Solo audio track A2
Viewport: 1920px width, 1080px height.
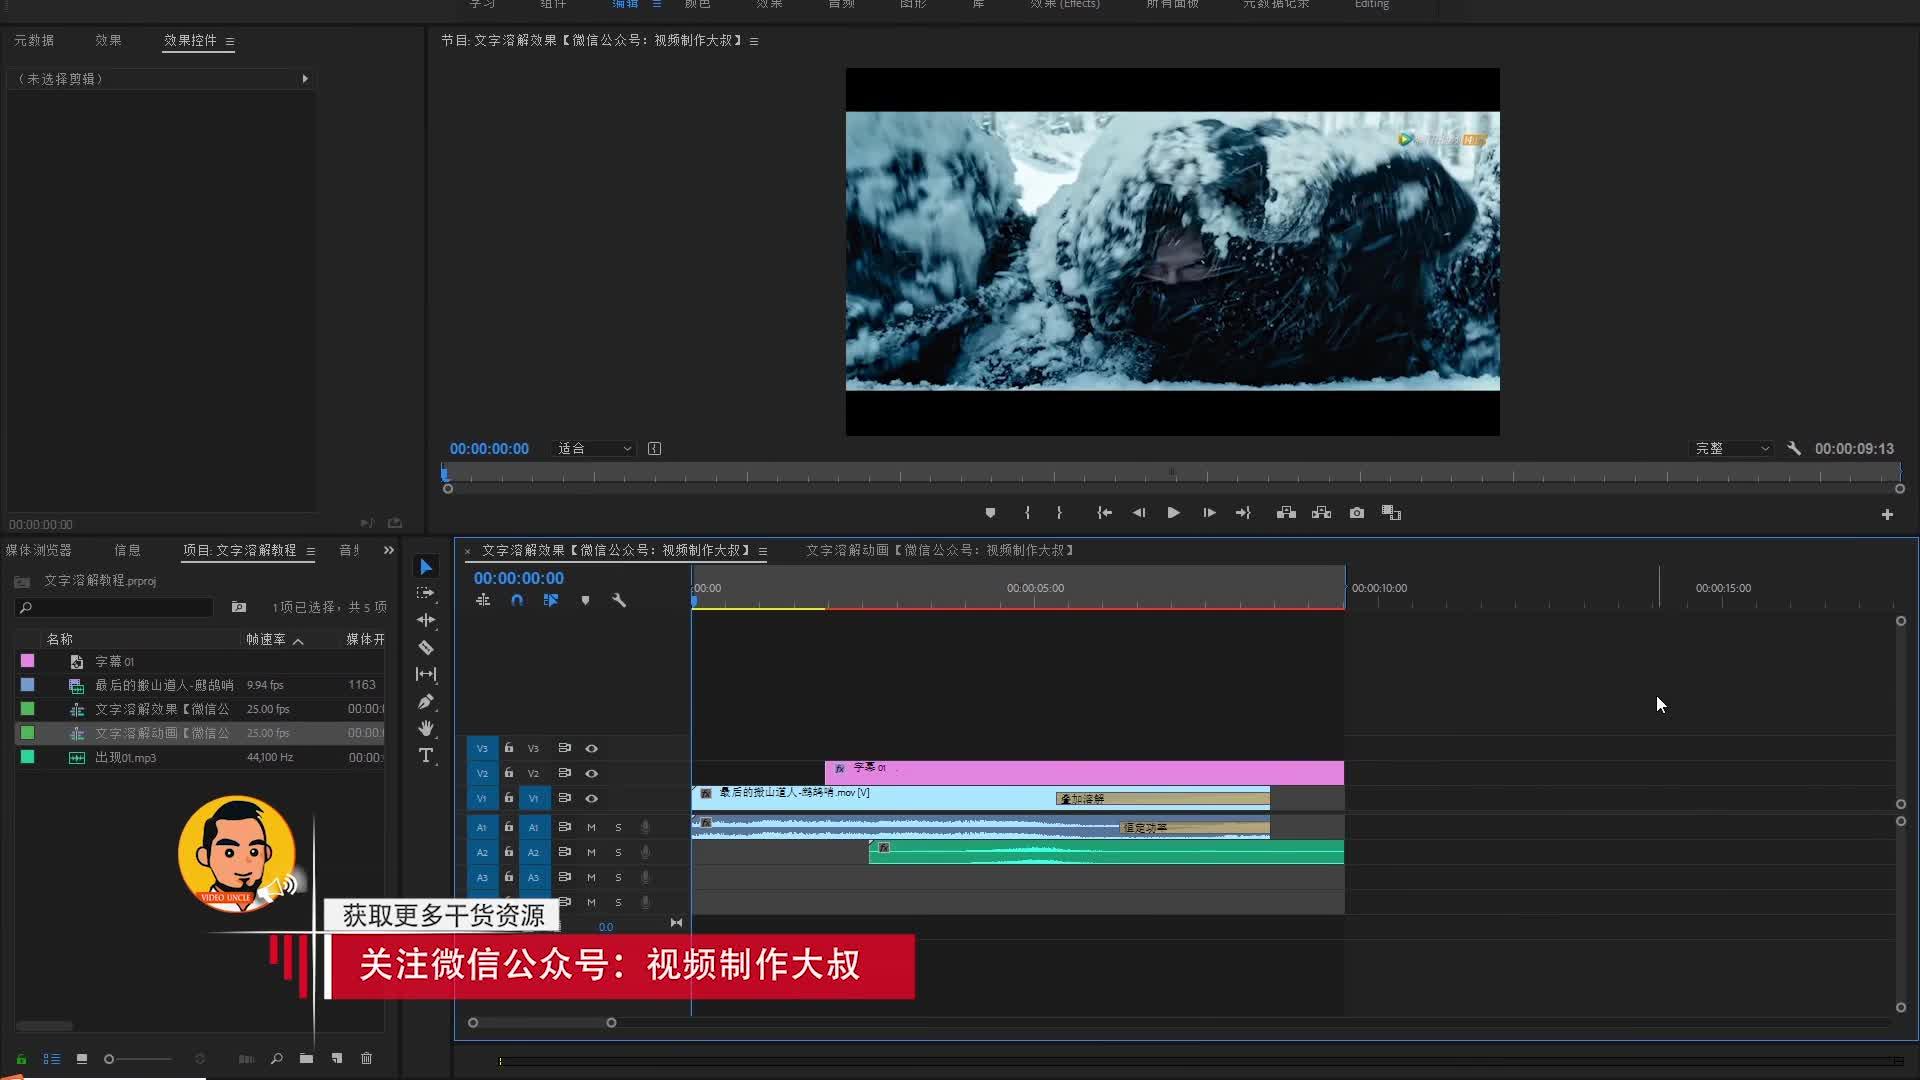point(618,852)
